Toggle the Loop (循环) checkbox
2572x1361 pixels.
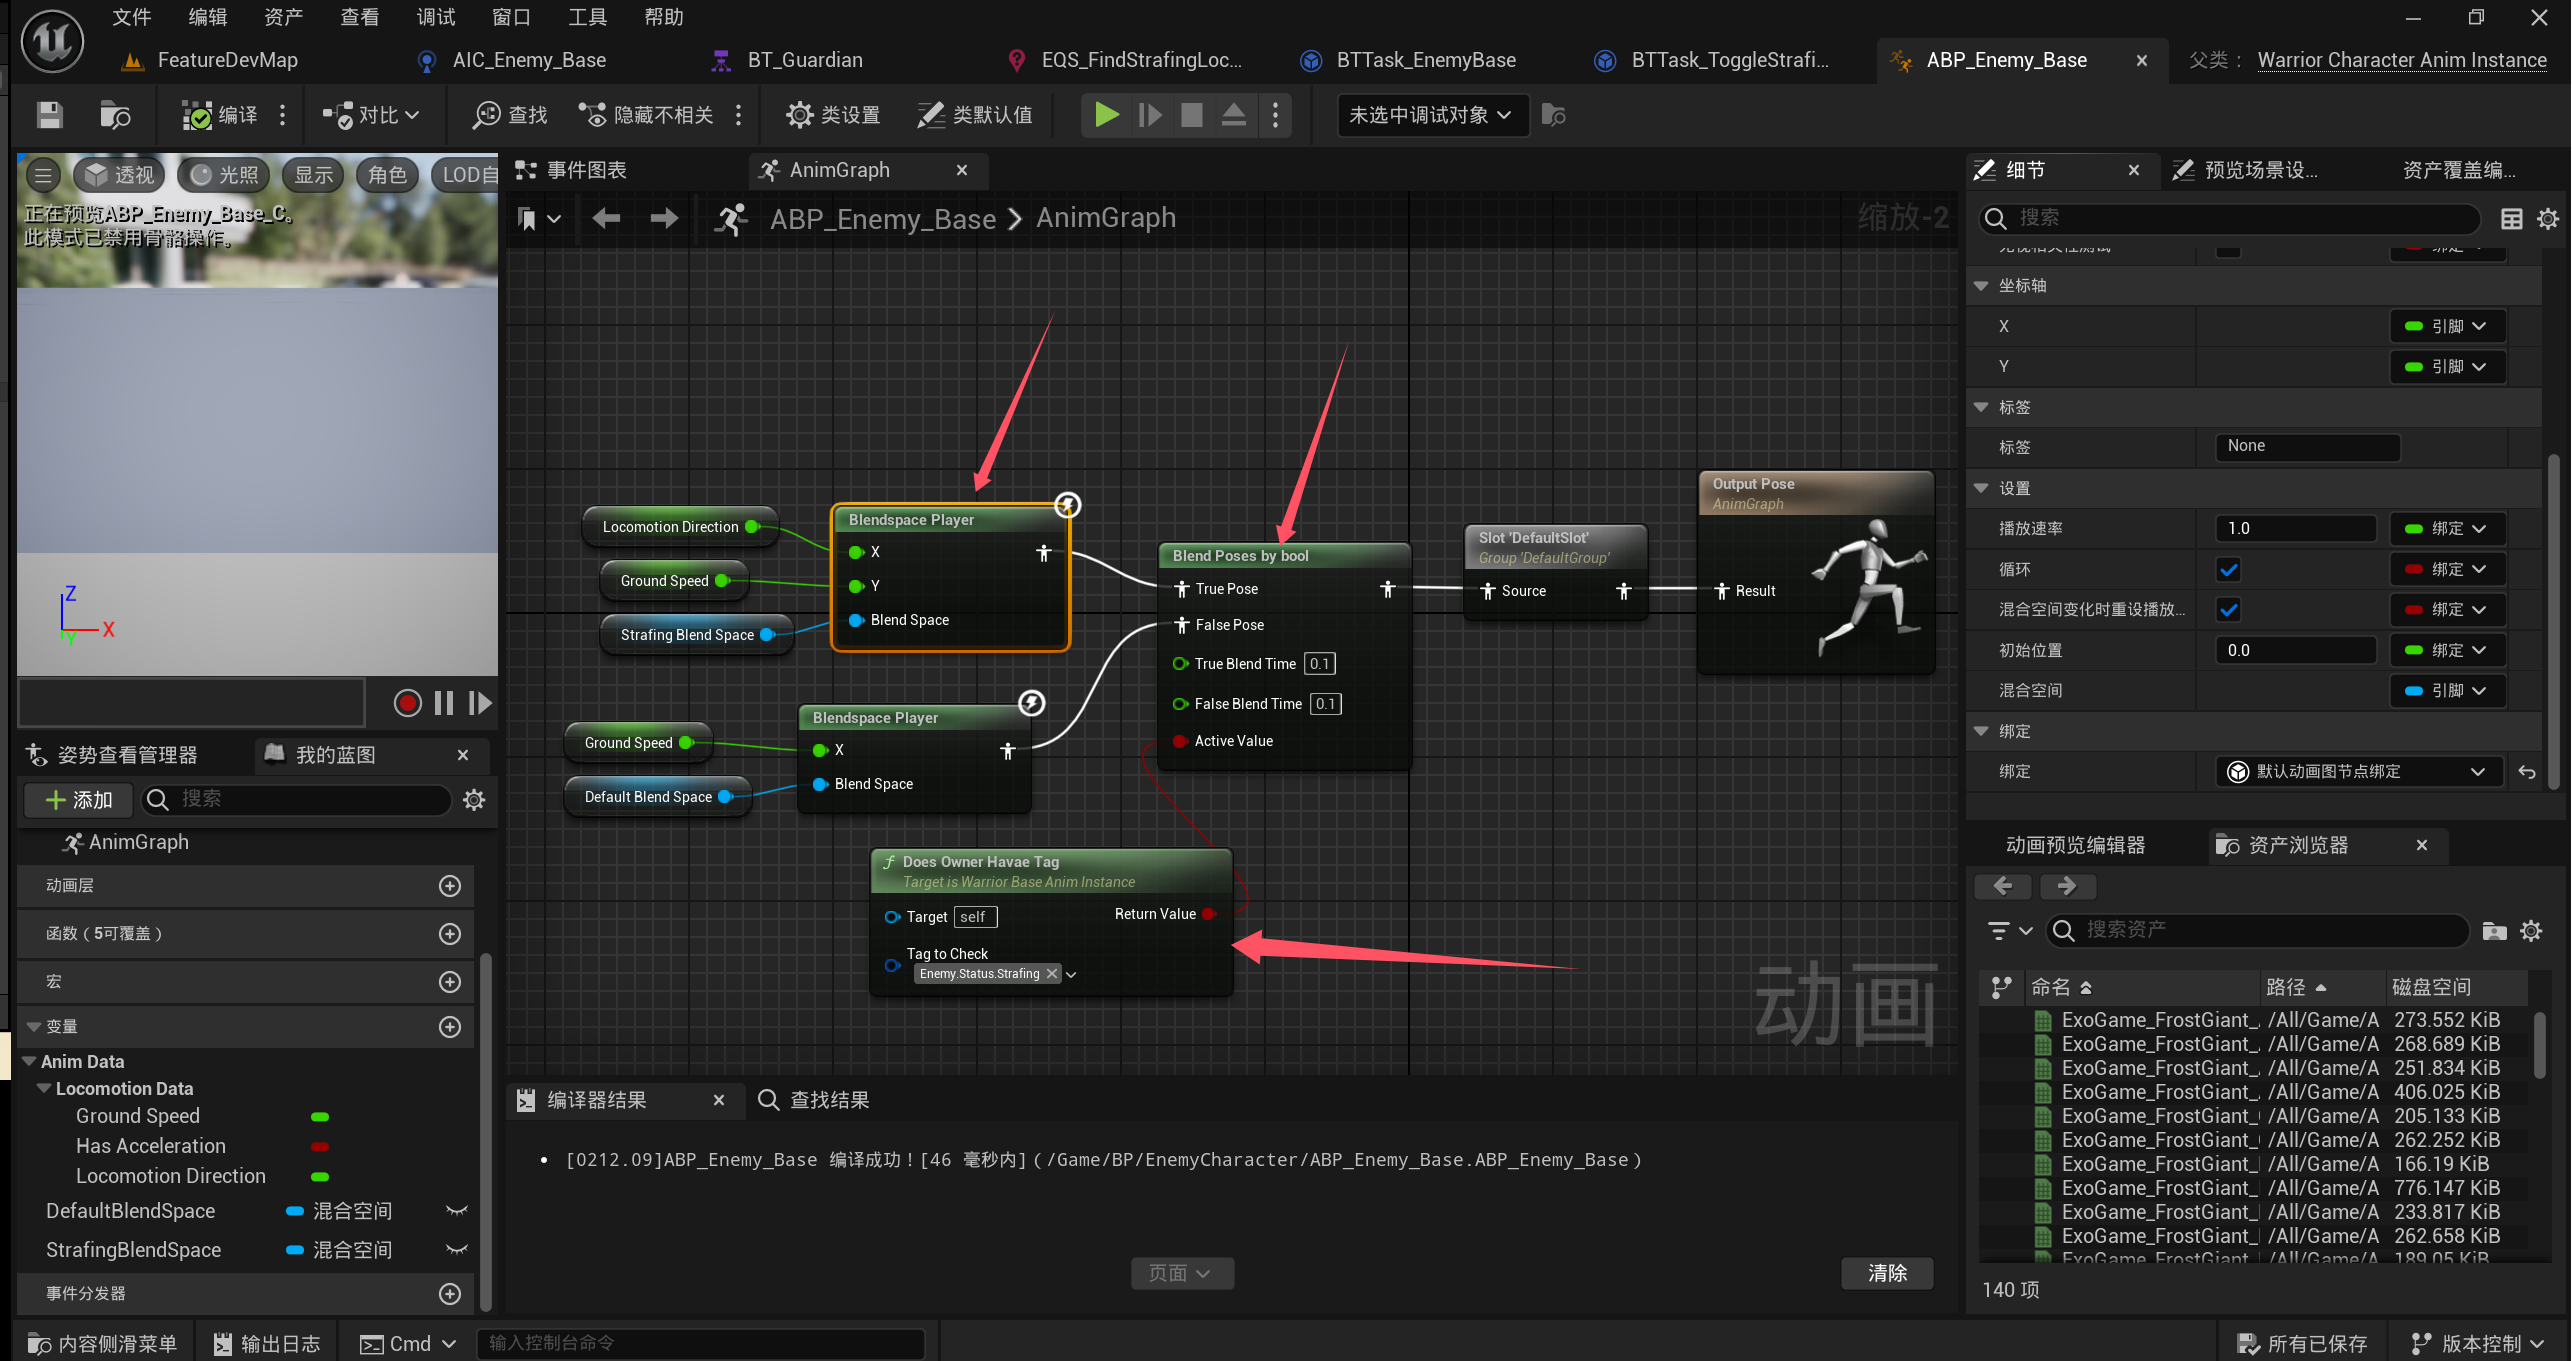tap(2229, 570)
